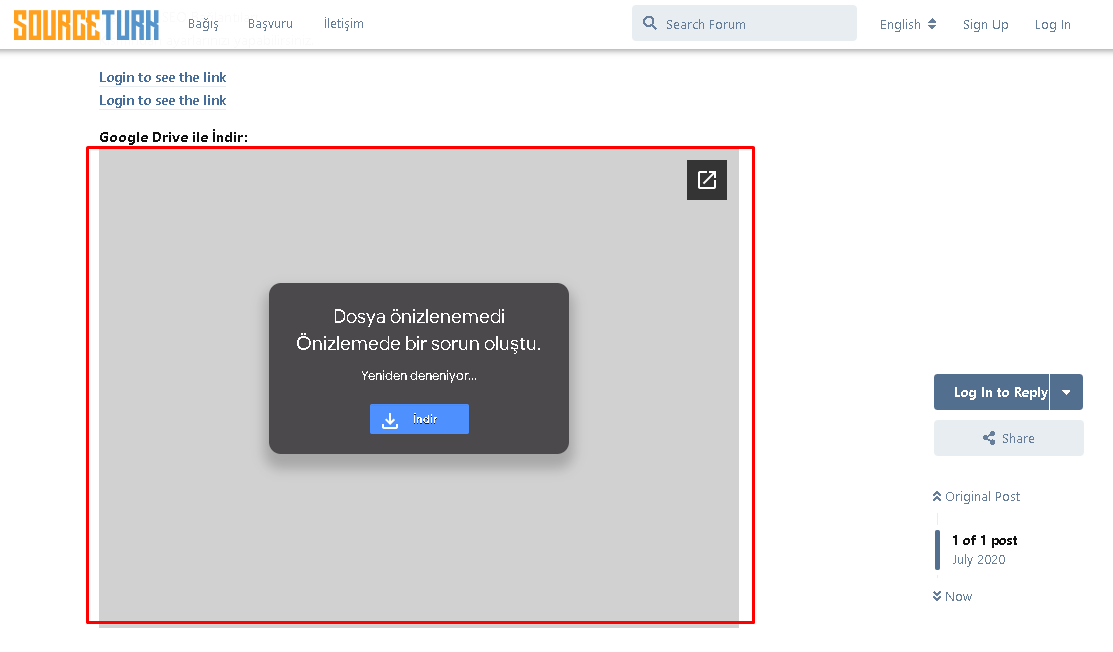This screenshot has width=1113, height=652.
Task: Select the Now link in the post timeline
Action: pyautogui.click(x=958, y=596)
